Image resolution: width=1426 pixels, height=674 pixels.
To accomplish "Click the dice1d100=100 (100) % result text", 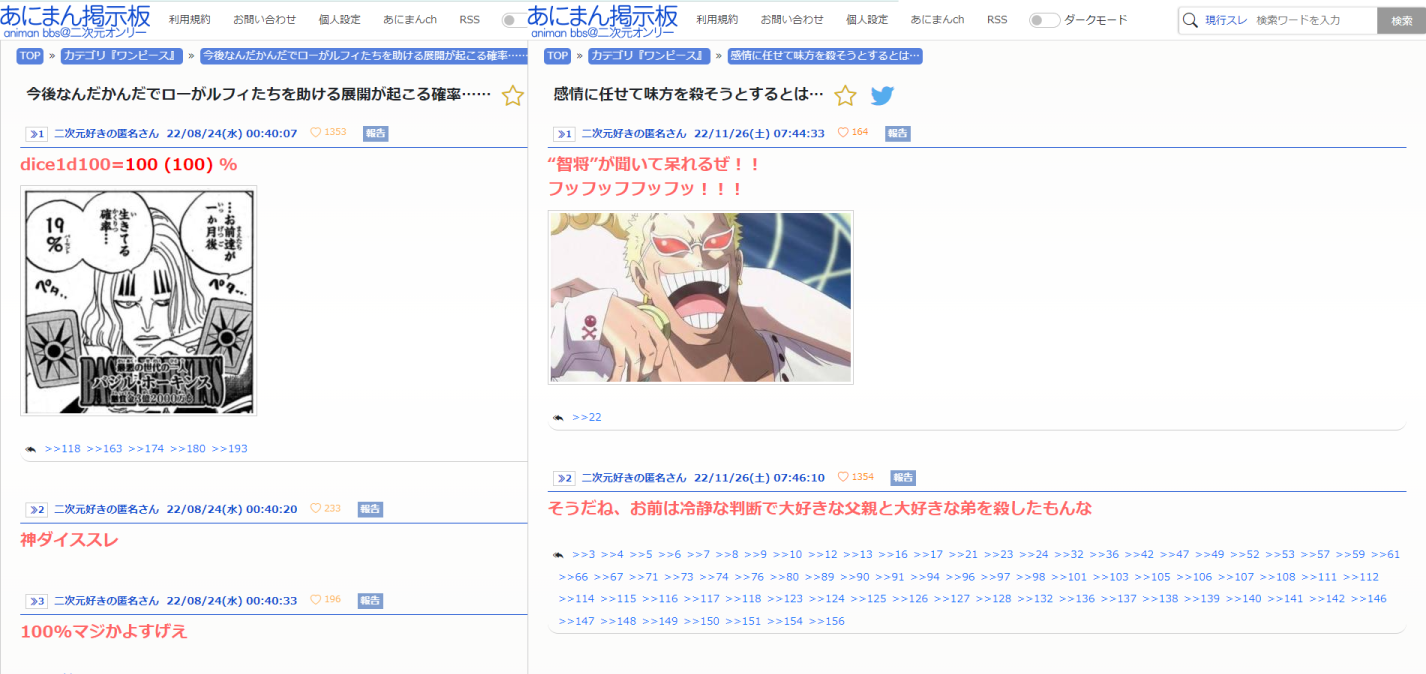I will tap(129, 164).
